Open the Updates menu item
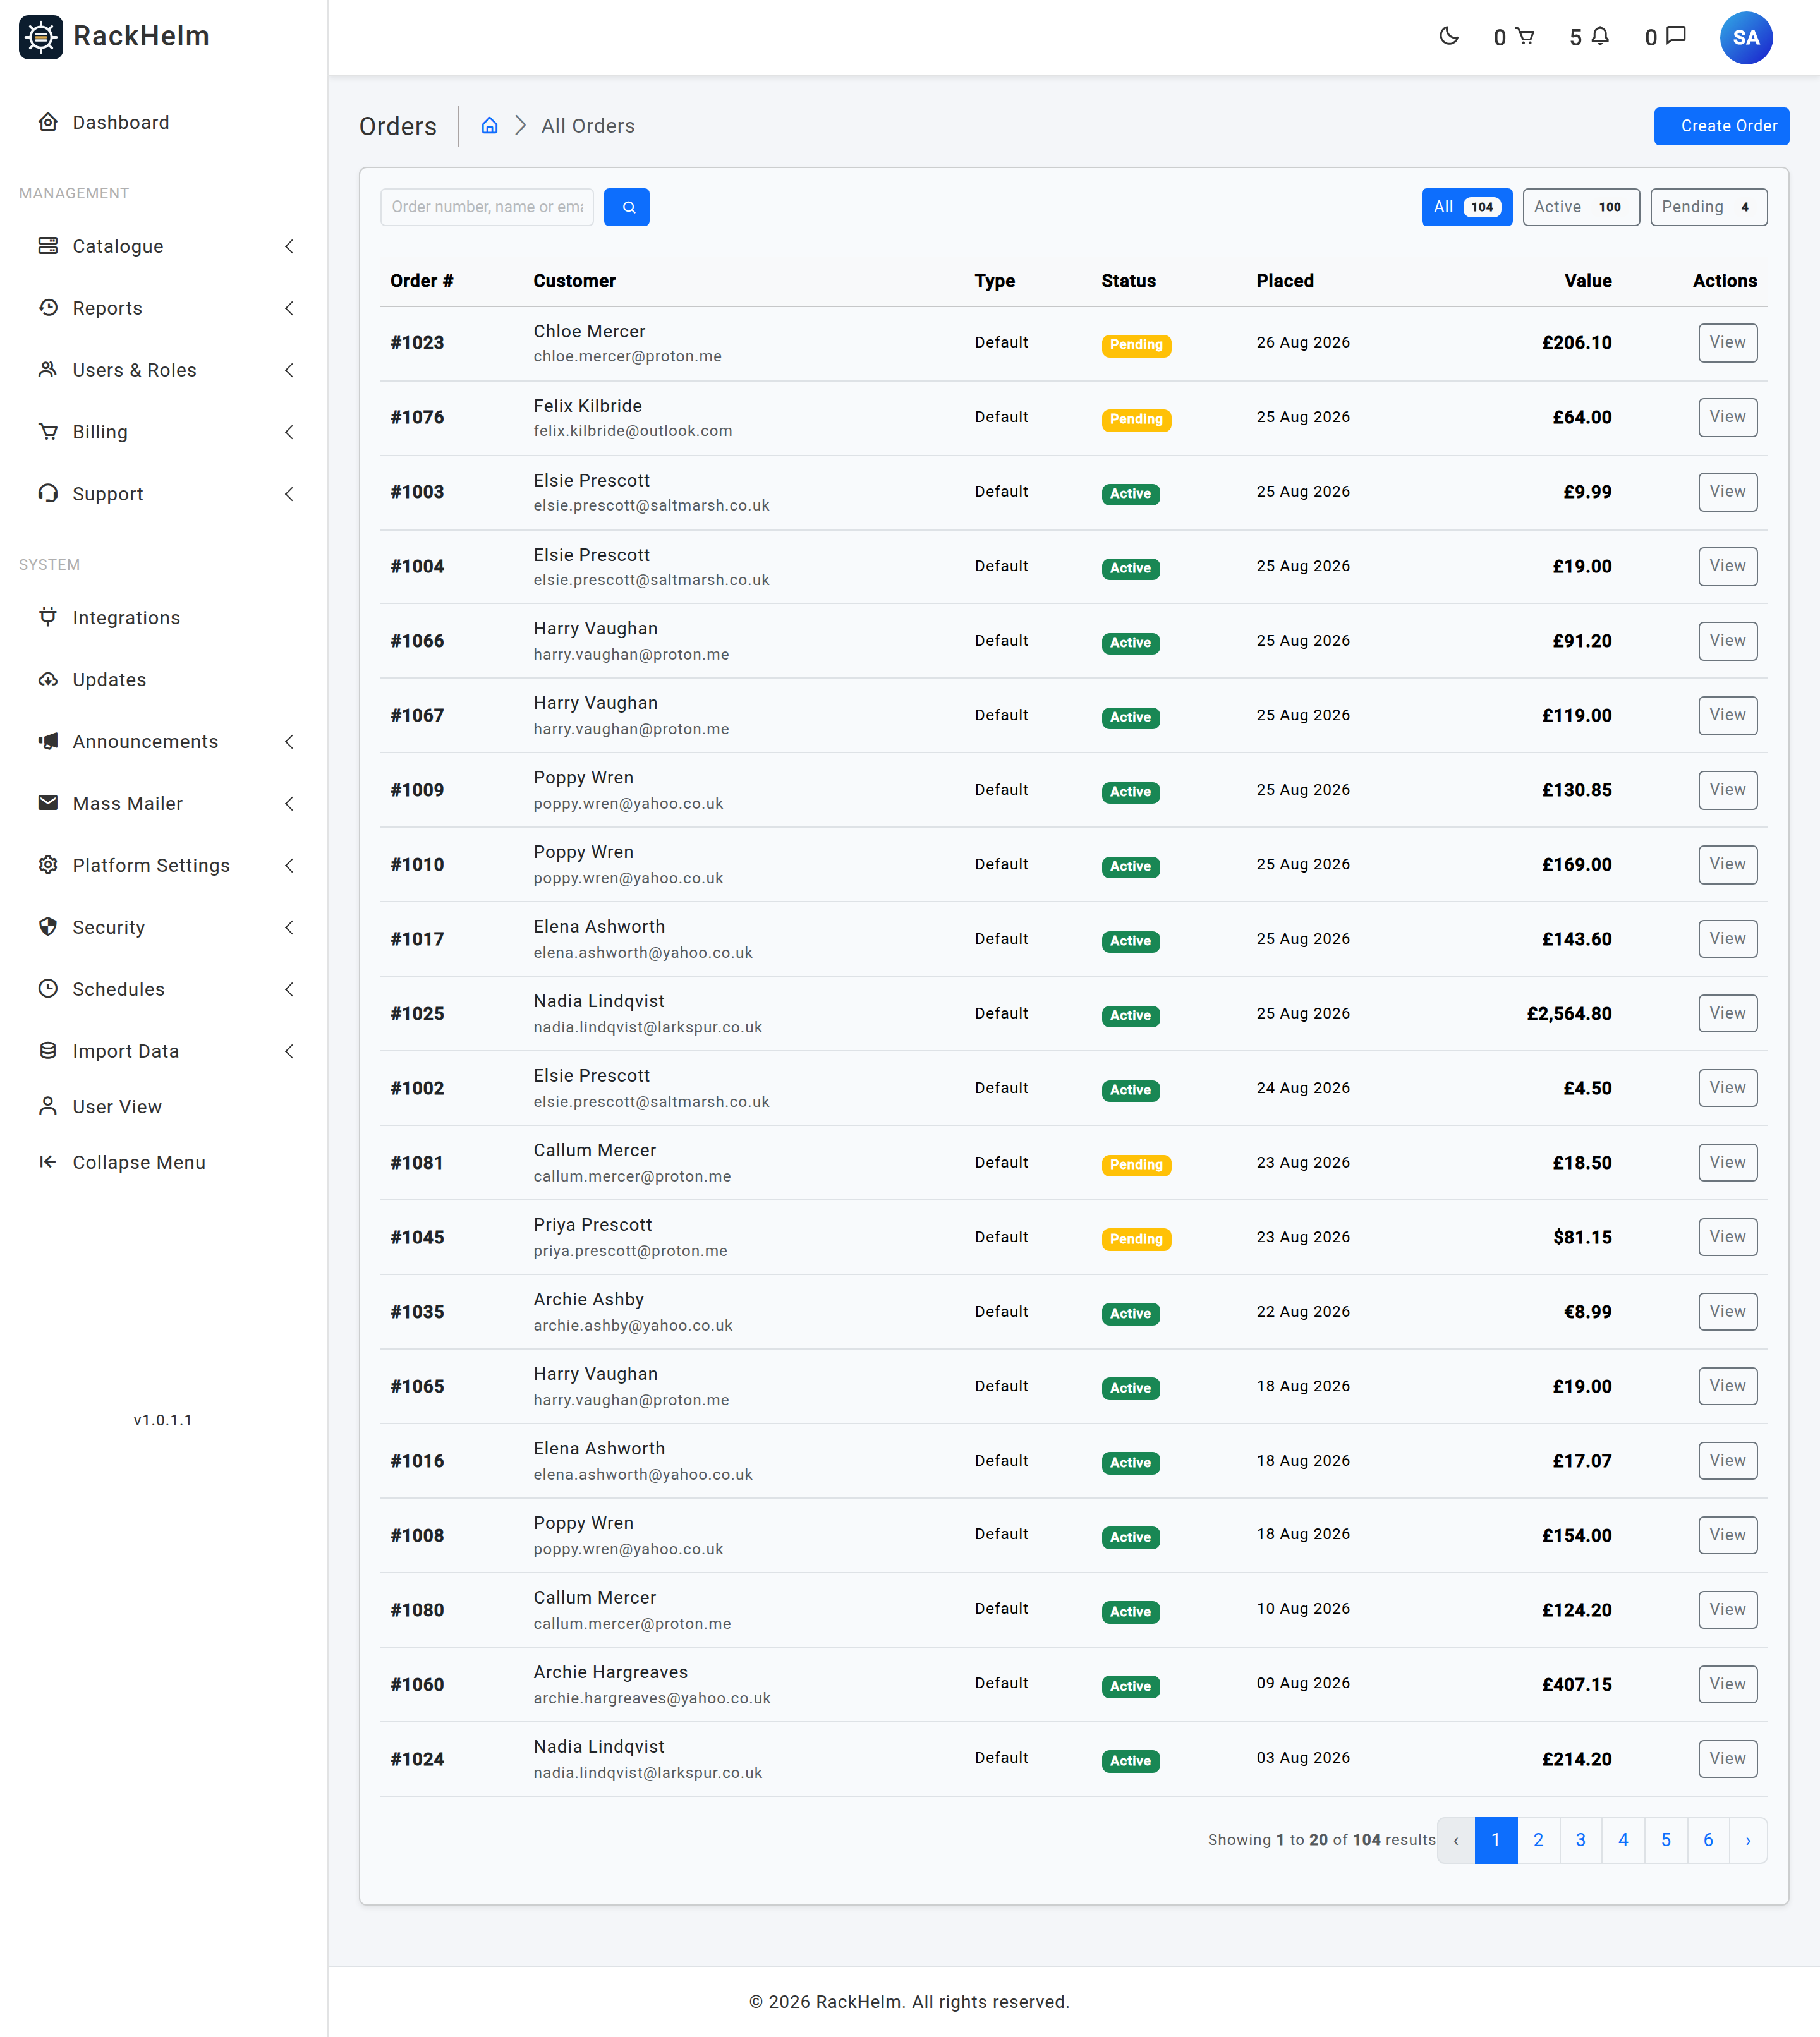 point(163,679)
